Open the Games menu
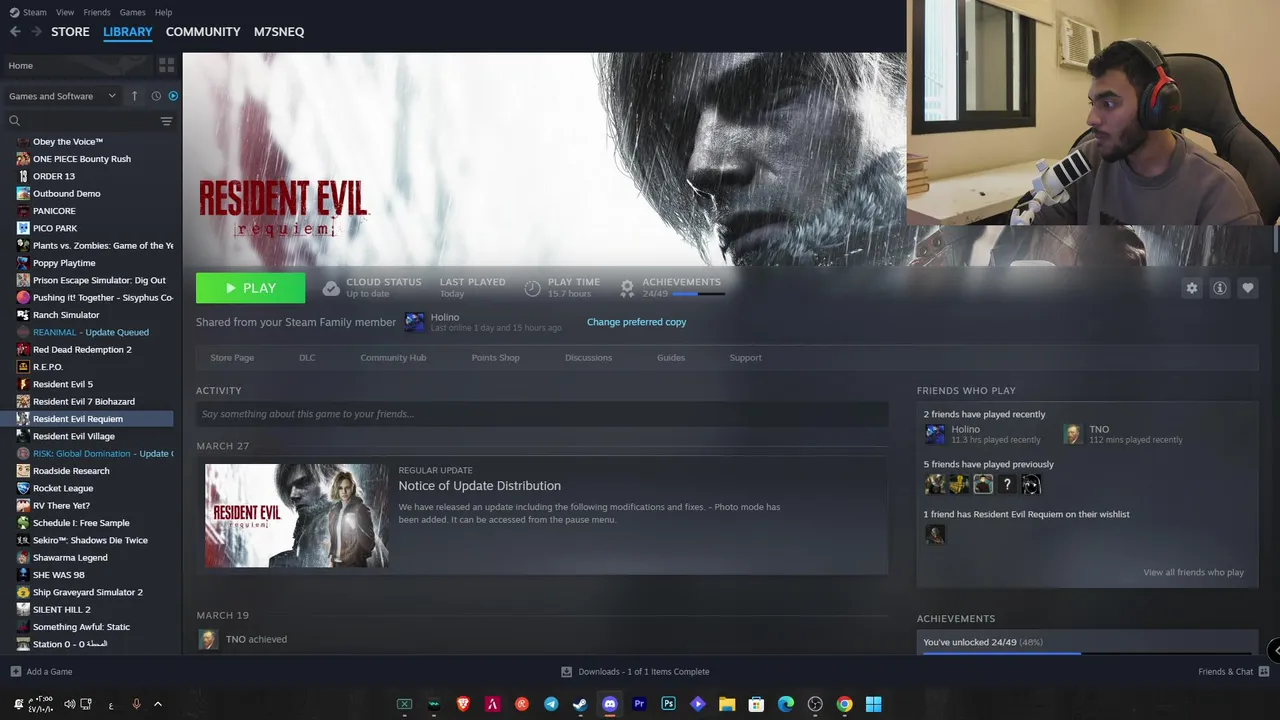This screenshot has width=1280, height=720. (133, 12)
